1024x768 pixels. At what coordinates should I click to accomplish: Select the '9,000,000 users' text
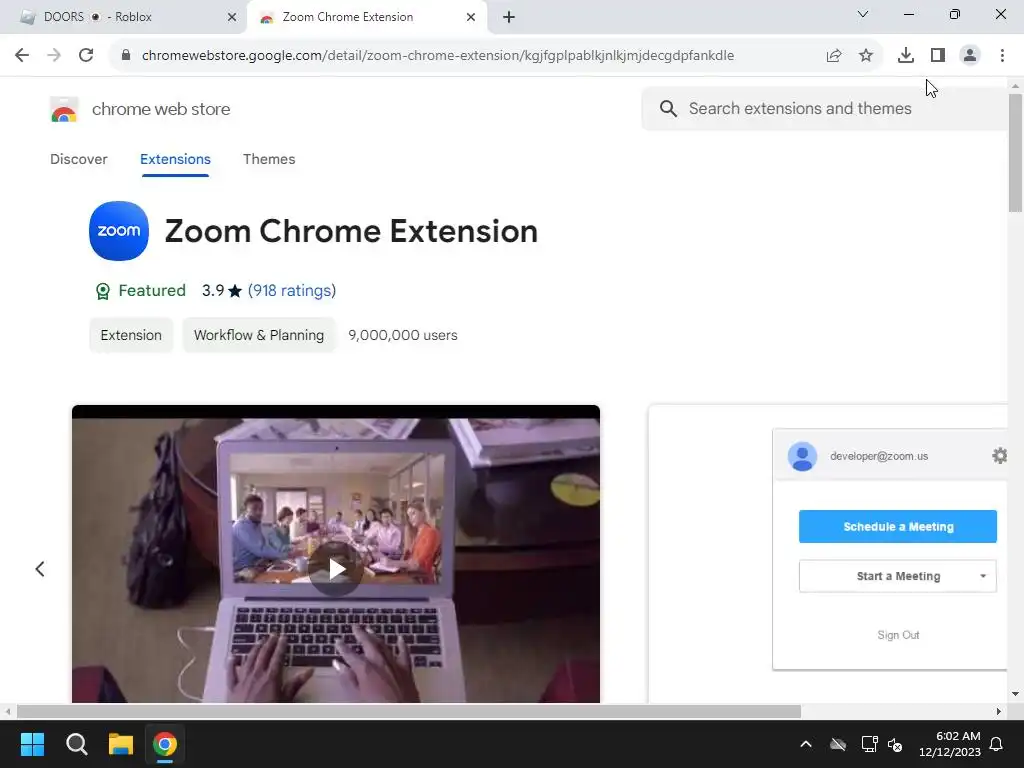(403, 335)
